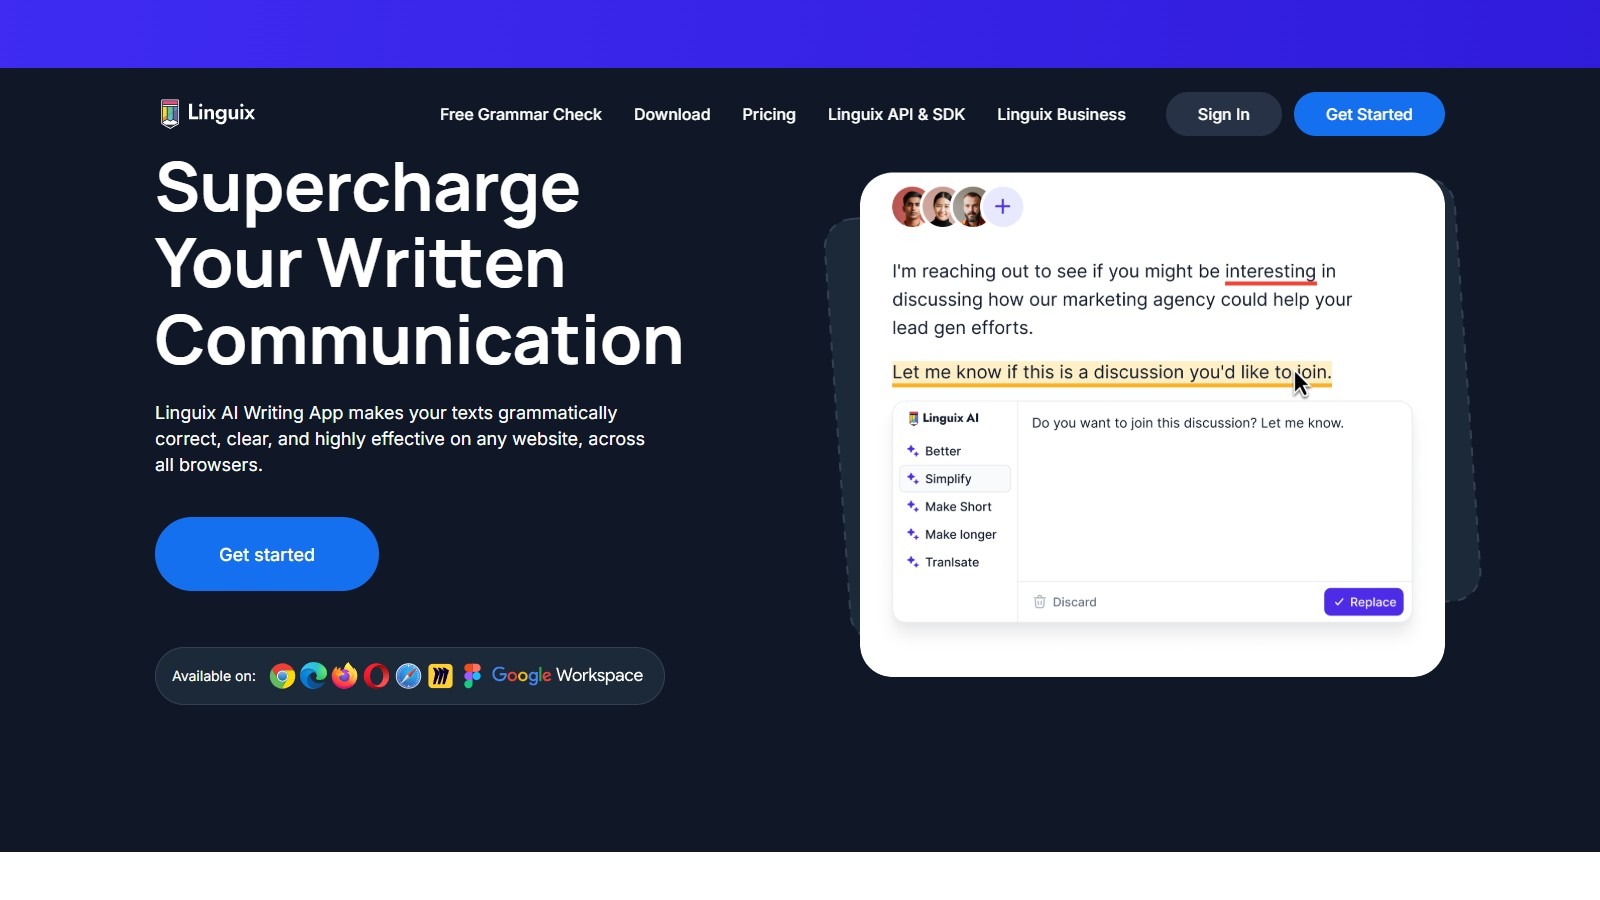Click the yellow Miro icon
This screenshot has height=900, width=1600.
pos(440,677)
